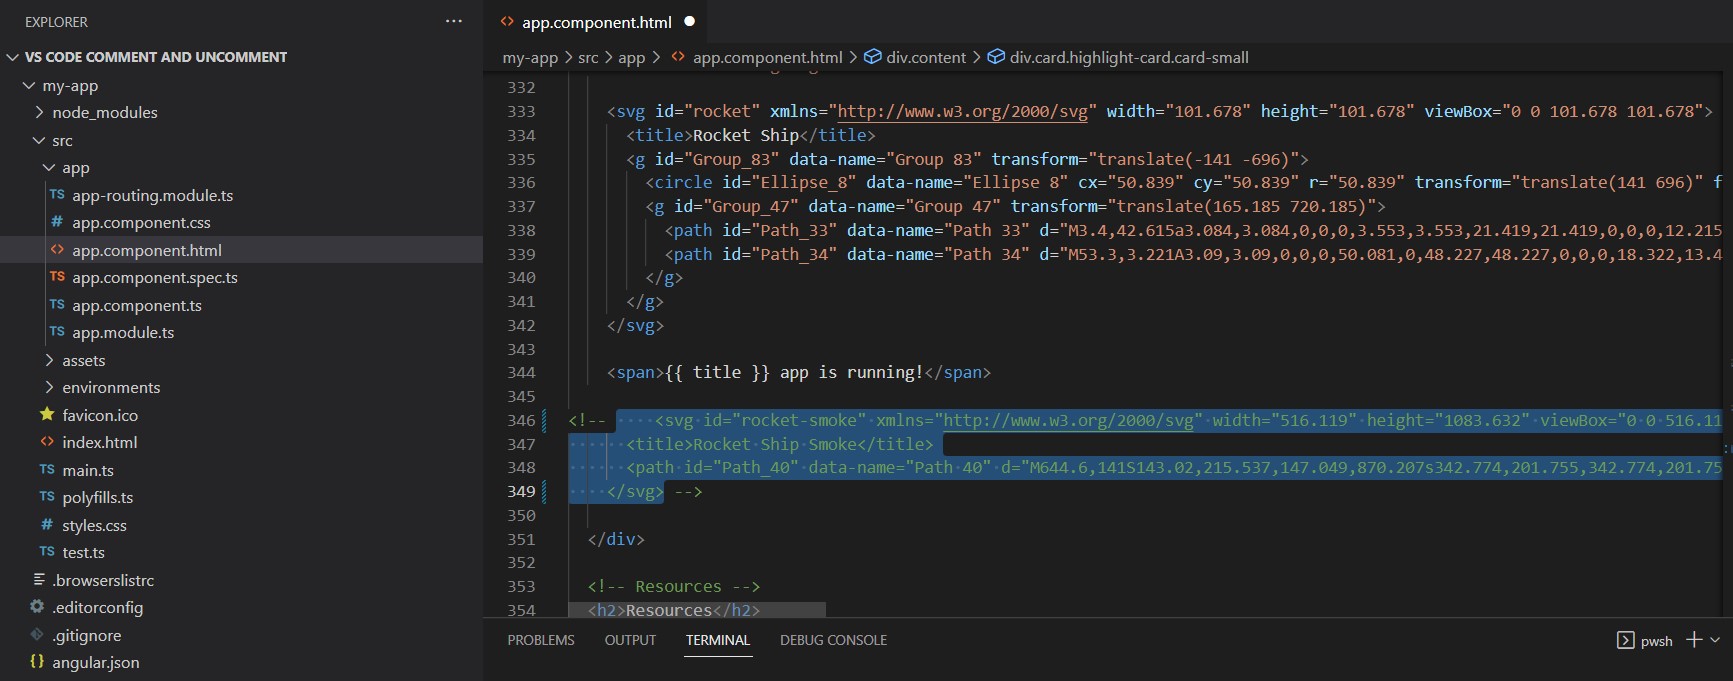
Task: Create new terminal with plus icon
Action: [1694, 639]
